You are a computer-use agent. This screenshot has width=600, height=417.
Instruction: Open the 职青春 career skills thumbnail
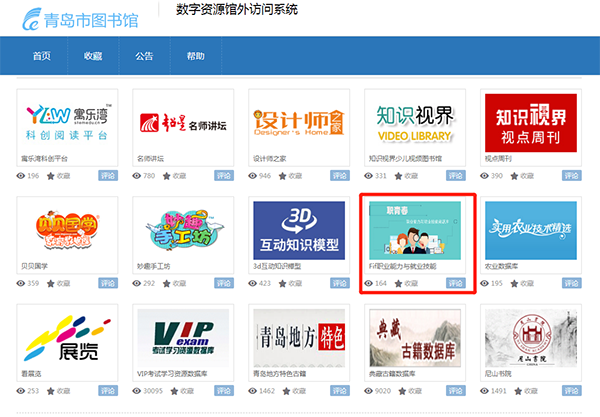tap(415, 230)
